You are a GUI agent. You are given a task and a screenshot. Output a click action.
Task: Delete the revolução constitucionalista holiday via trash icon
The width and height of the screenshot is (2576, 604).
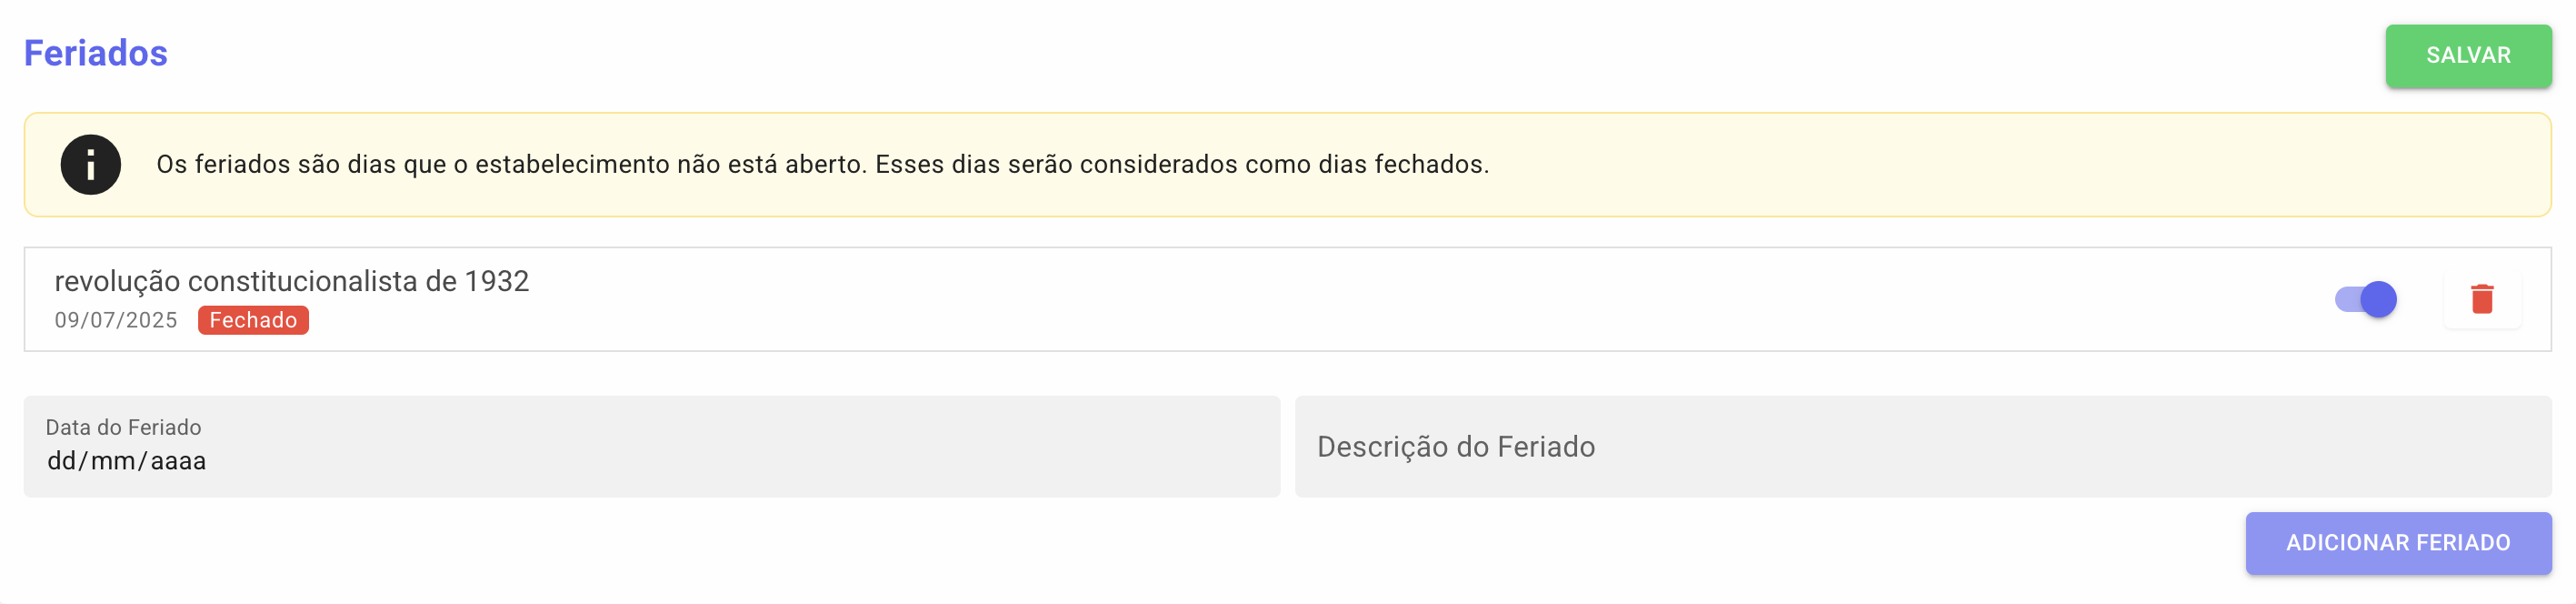(x=2481, y=299)
